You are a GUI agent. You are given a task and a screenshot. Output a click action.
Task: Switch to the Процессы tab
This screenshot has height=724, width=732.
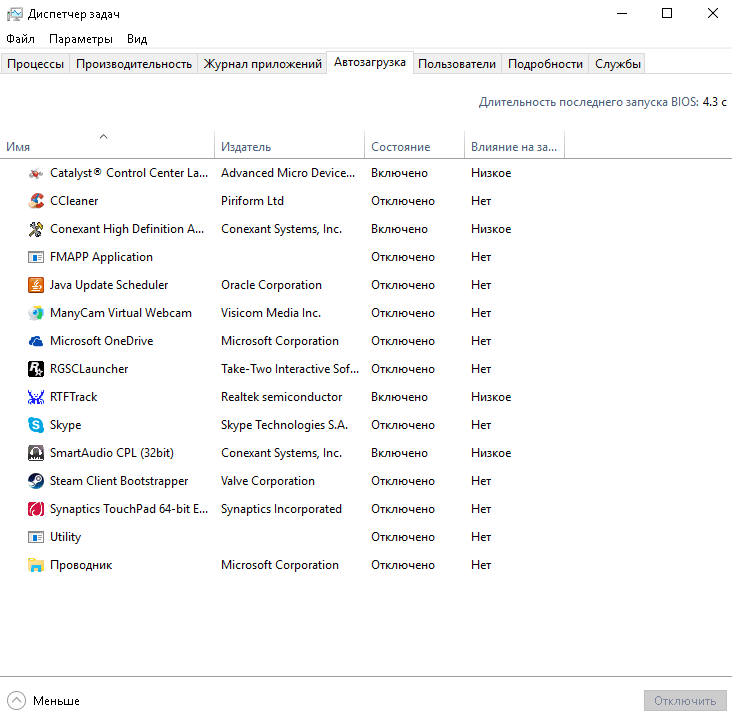point(35,64)
